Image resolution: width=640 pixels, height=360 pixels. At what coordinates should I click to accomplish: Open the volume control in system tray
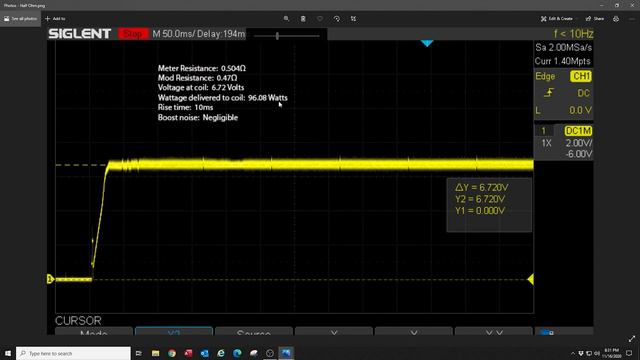pos(596,353)
